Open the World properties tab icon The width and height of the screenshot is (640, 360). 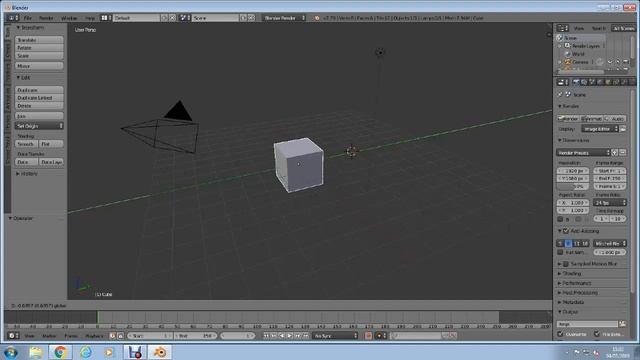pyautogui.click(x=600, y=82)
